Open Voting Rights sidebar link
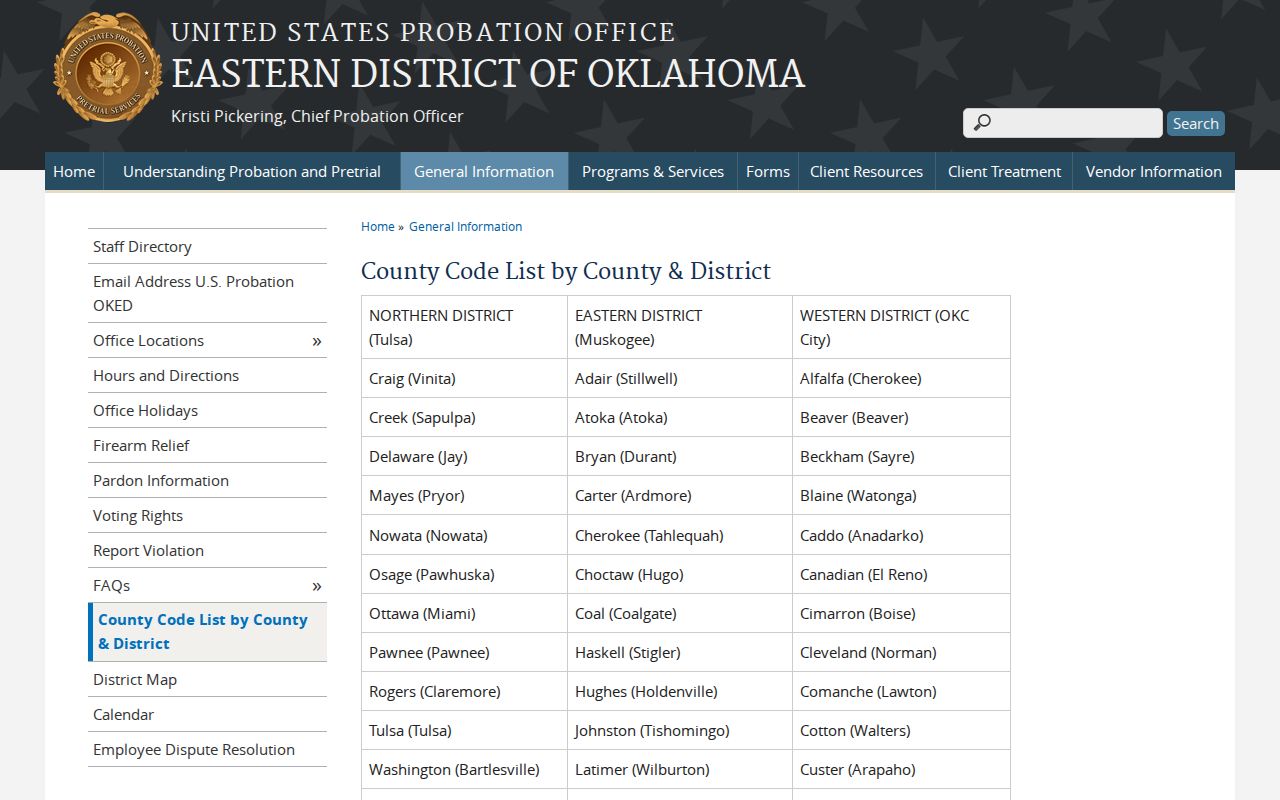The width and height of the screenshot is (1280, 800). (x=207, y=516)
